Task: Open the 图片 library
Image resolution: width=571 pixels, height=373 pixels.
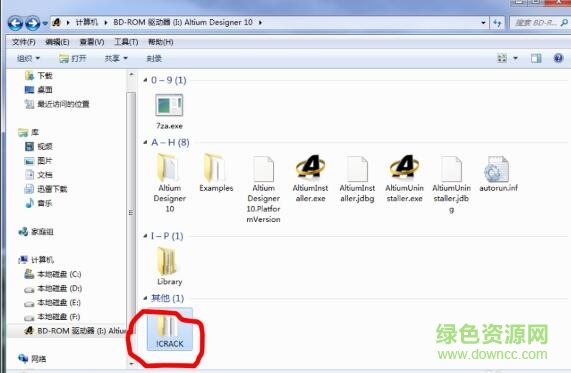Action: coord(39,161)
